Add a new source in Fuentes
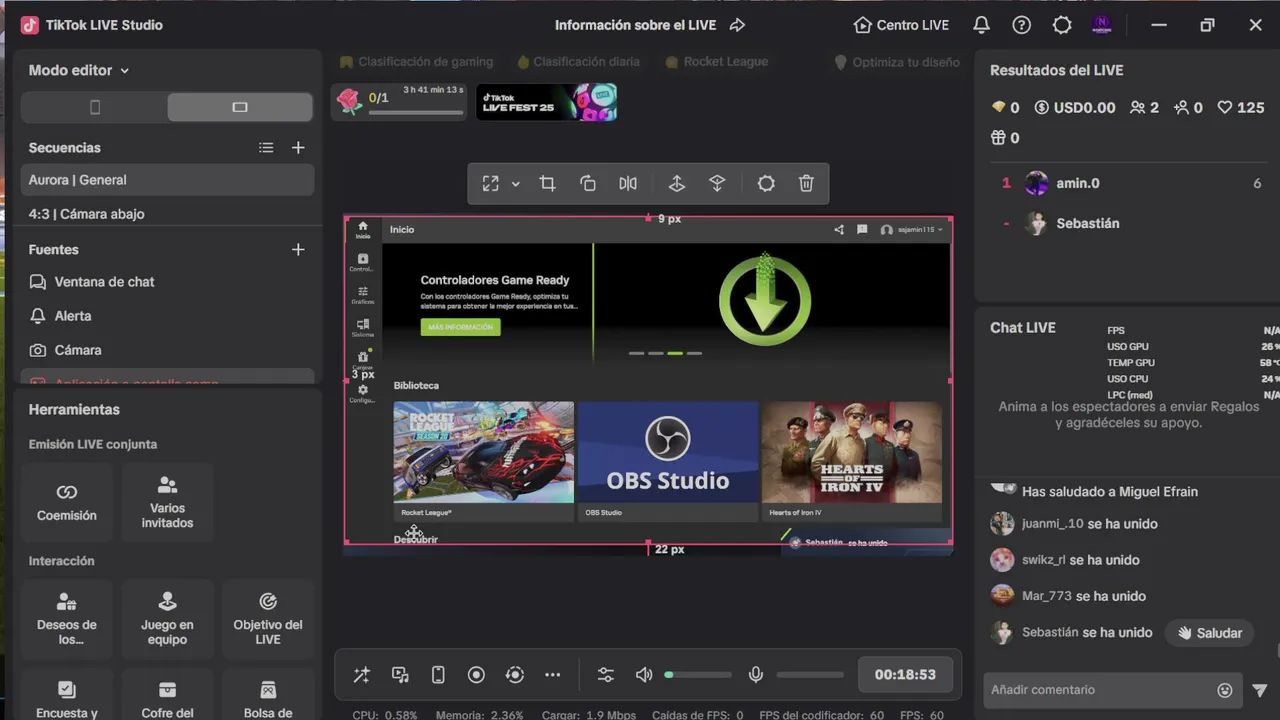Screen dimensions: 1280x720 coord(298,250)
